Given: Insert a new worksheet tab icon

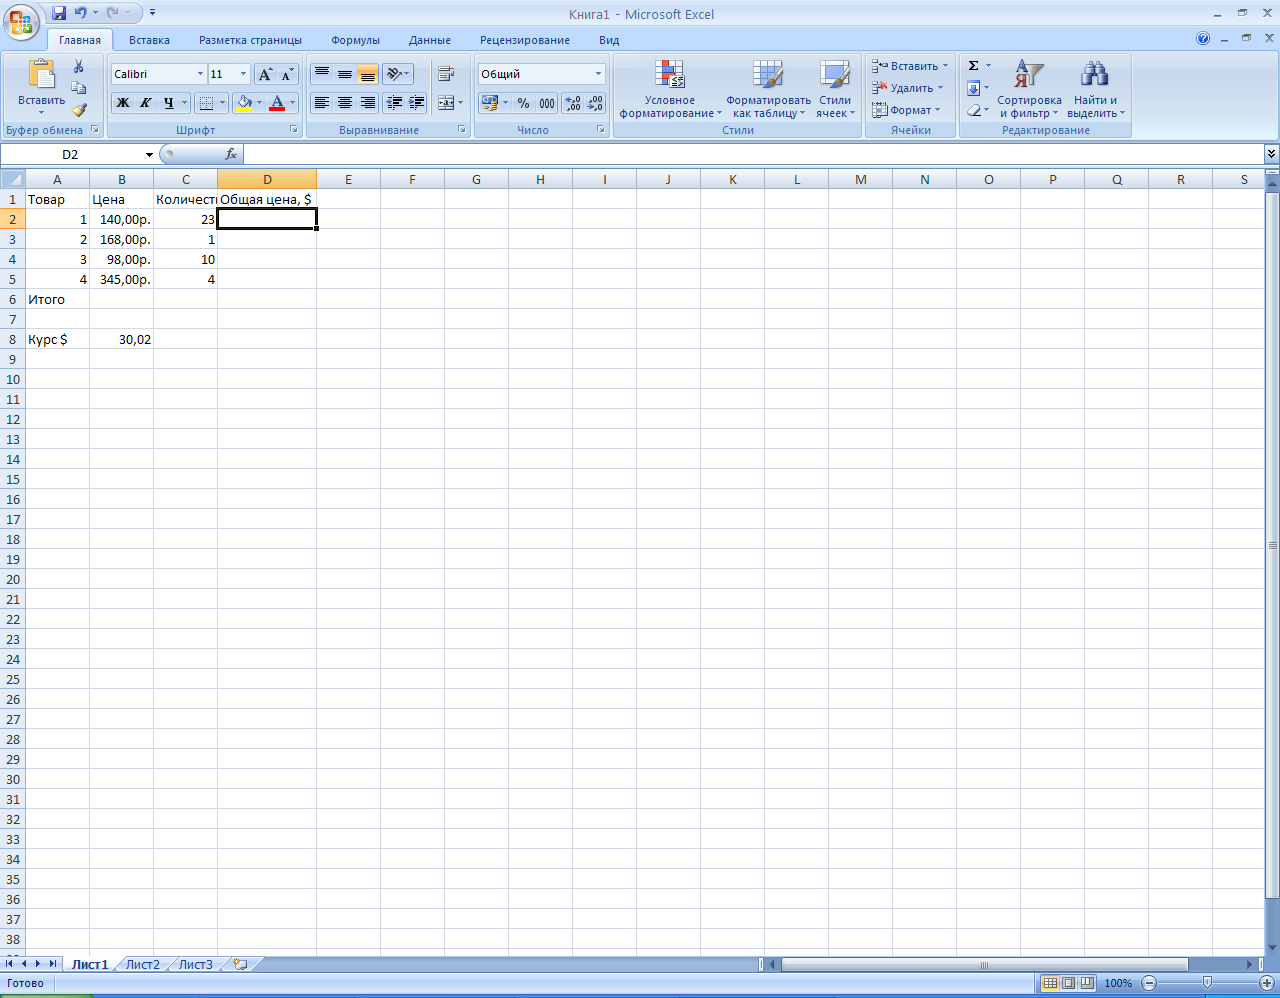Looking at the screenshot, I should click(x=240, y=965).
